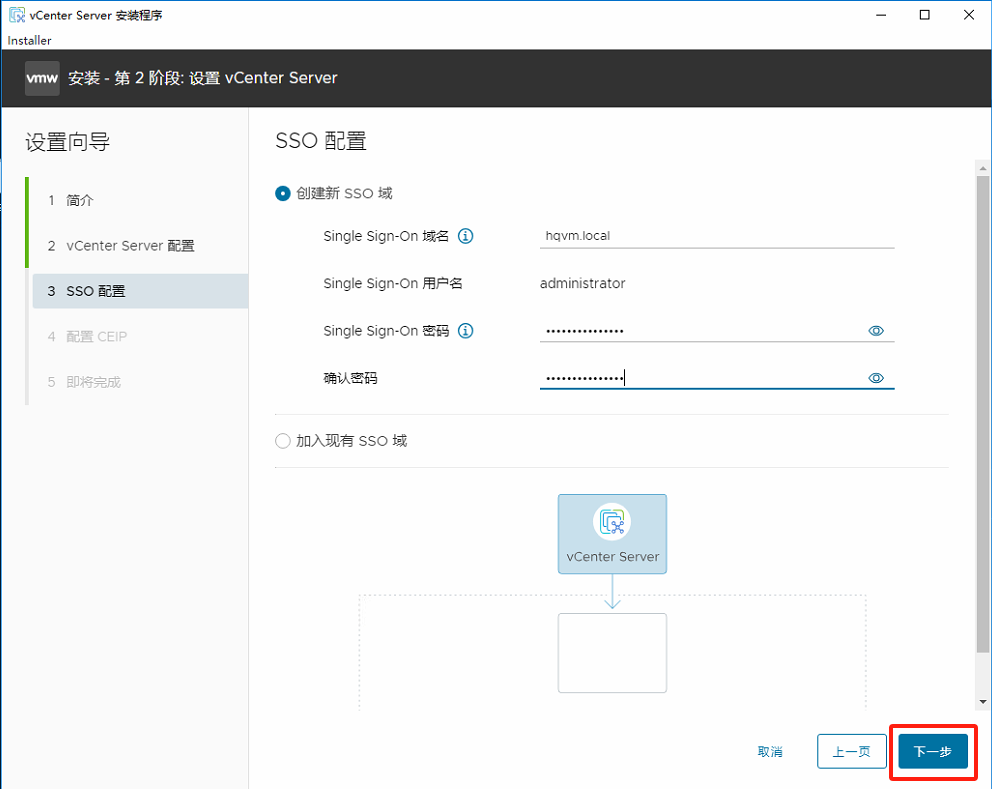The width and height of the screenshot is (992, 789).
Task: Click the vertical scrollbar thumb
Action: [x=983, y=414]
